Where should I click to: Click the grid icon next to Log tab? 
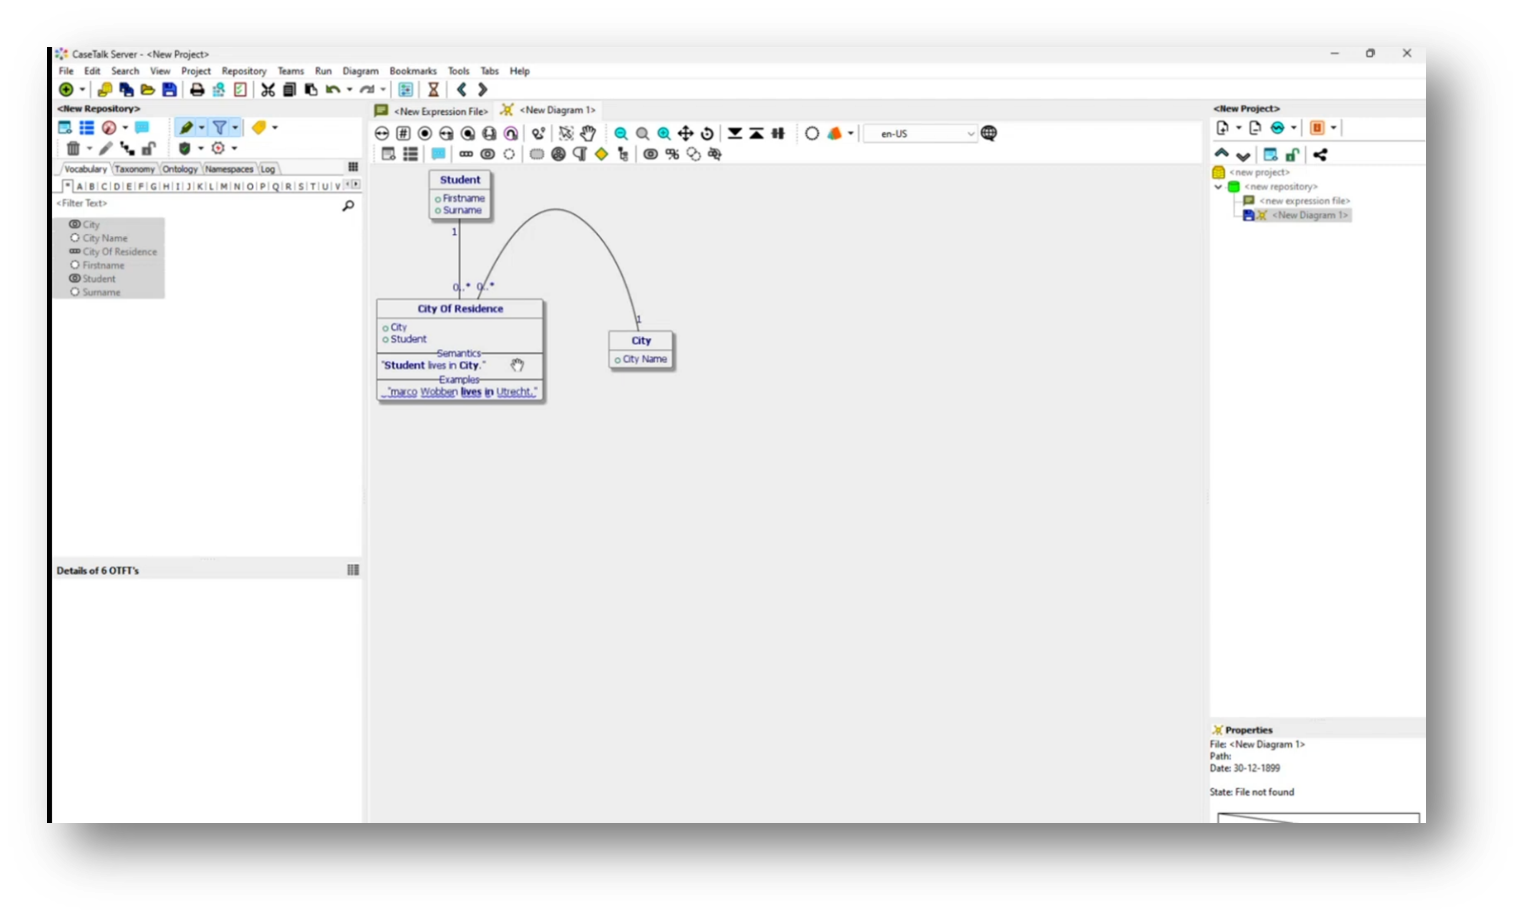[x=353, y=167]
